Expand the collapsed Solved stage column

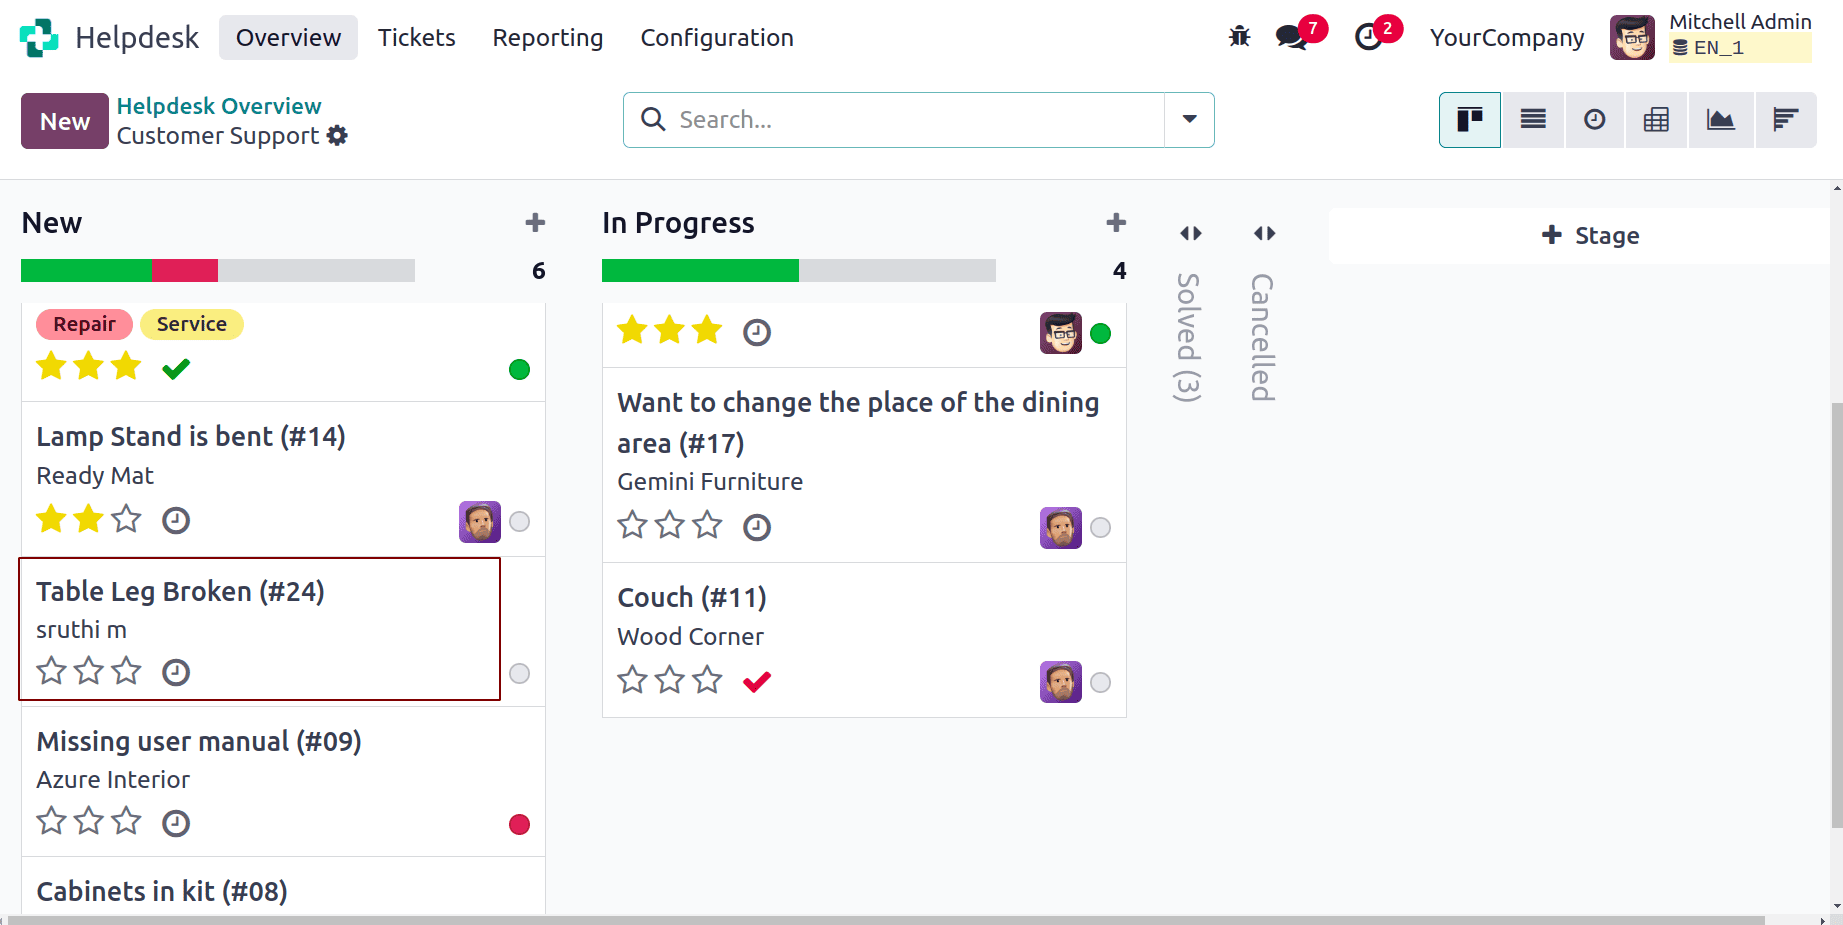(1190, 232)
